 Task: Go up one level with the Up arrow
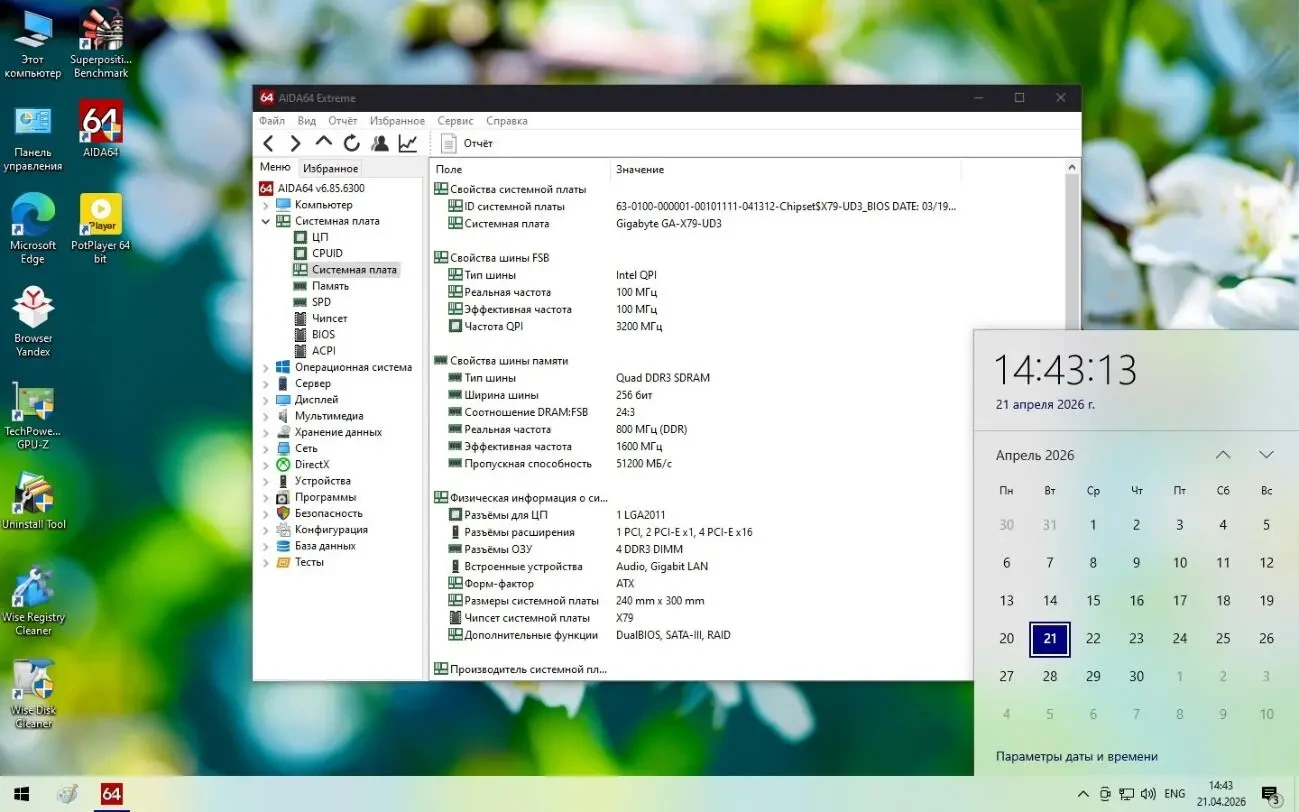click(323, 143)
